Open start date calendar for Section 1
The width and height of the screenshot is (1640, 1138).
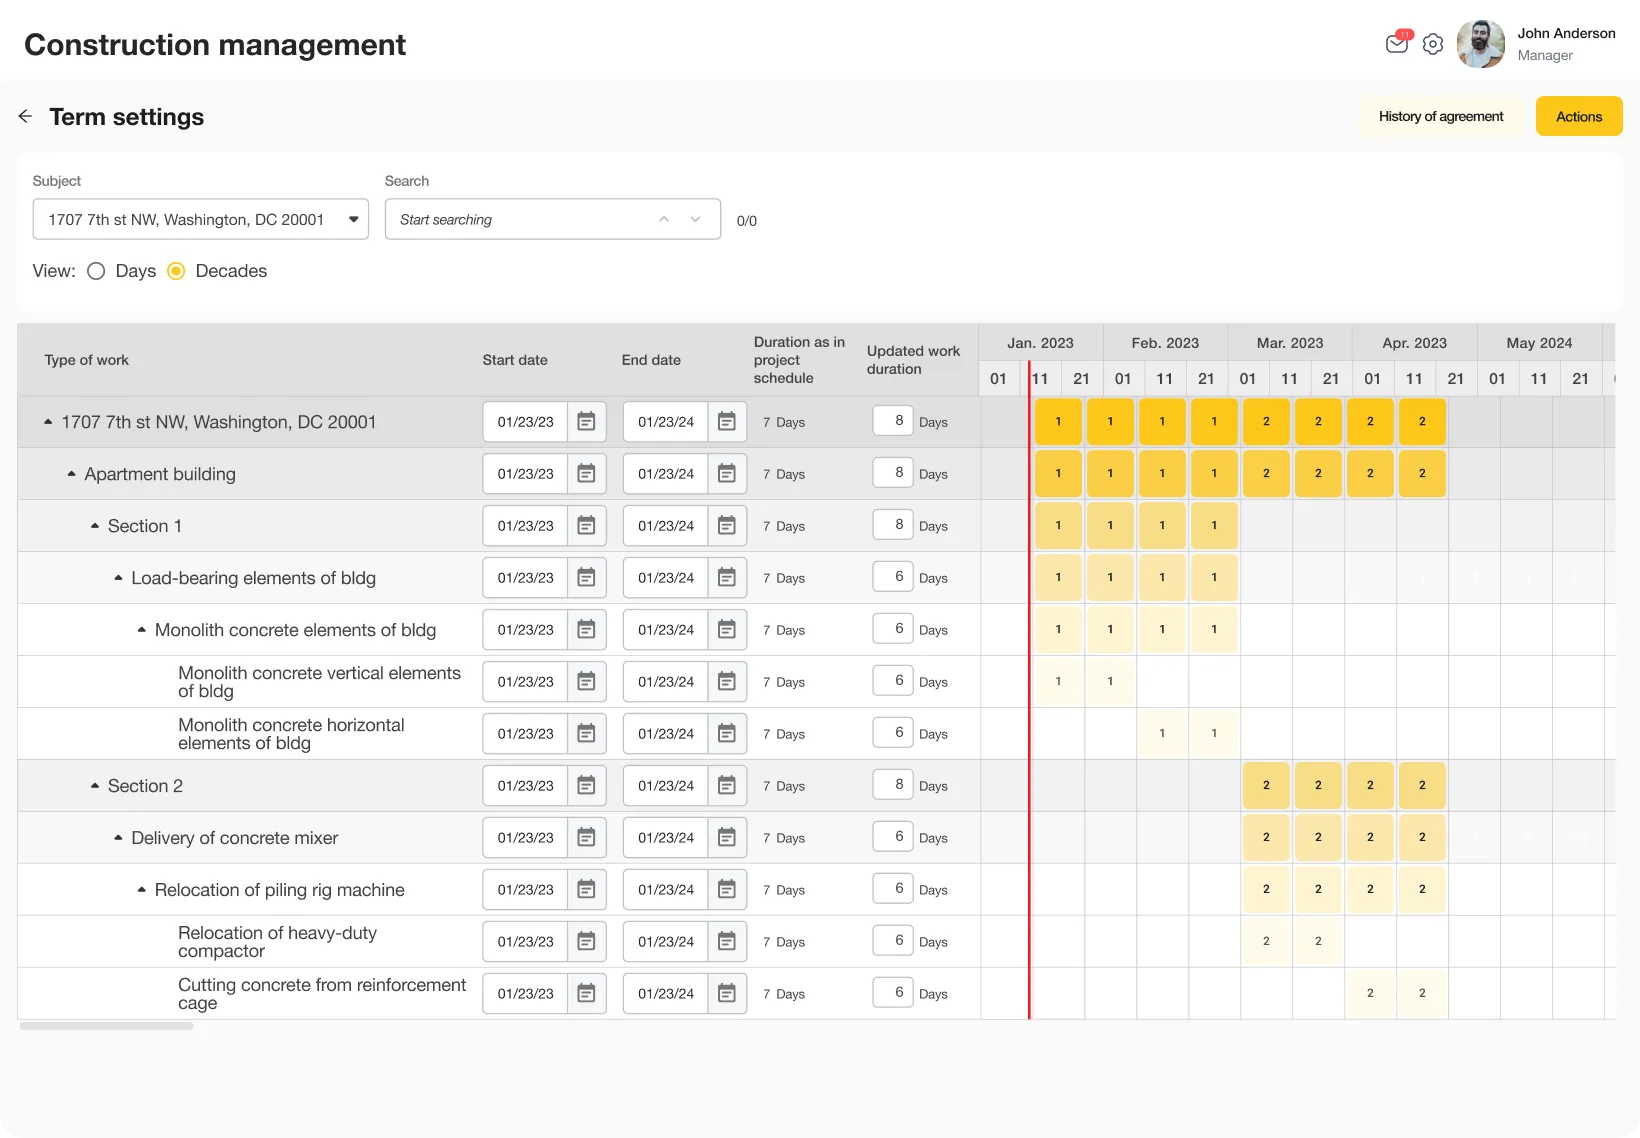[587, 526]
